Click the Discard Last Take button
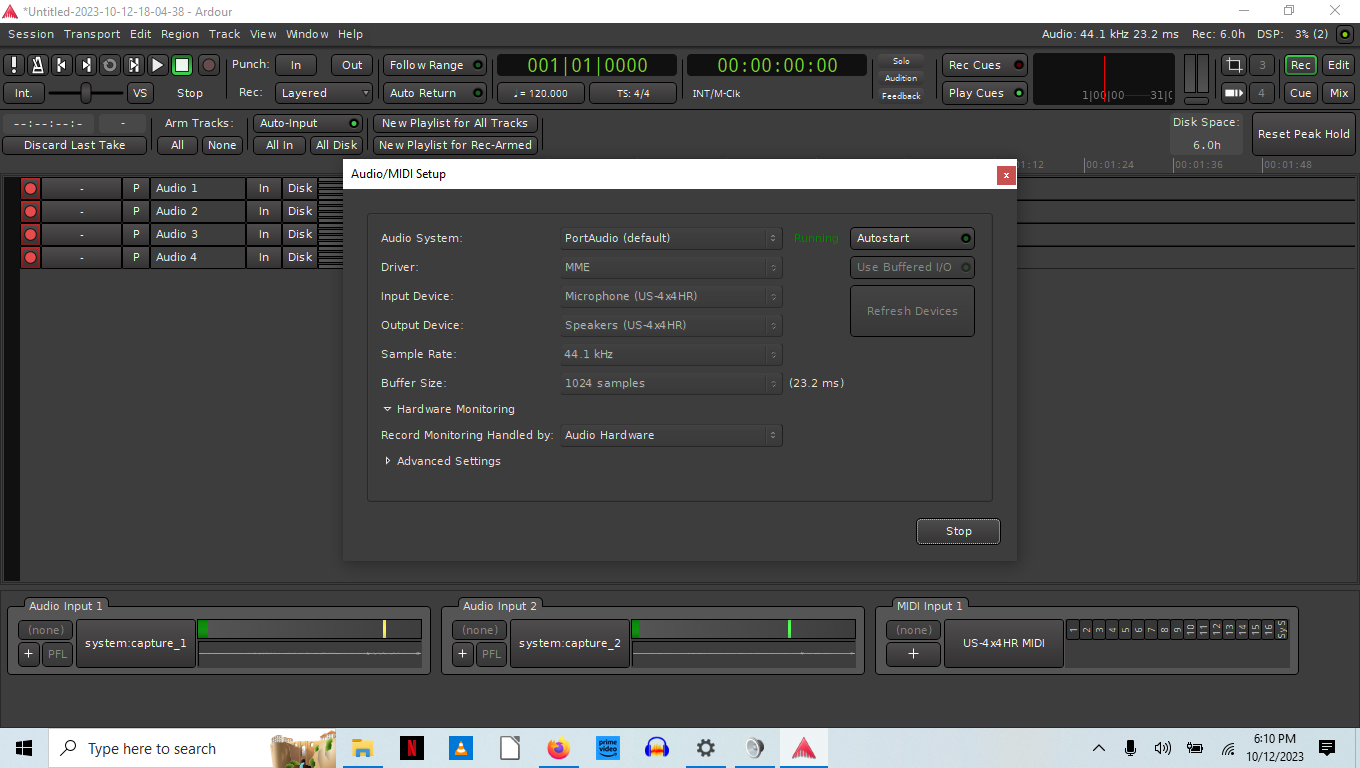 coord(75,145)
